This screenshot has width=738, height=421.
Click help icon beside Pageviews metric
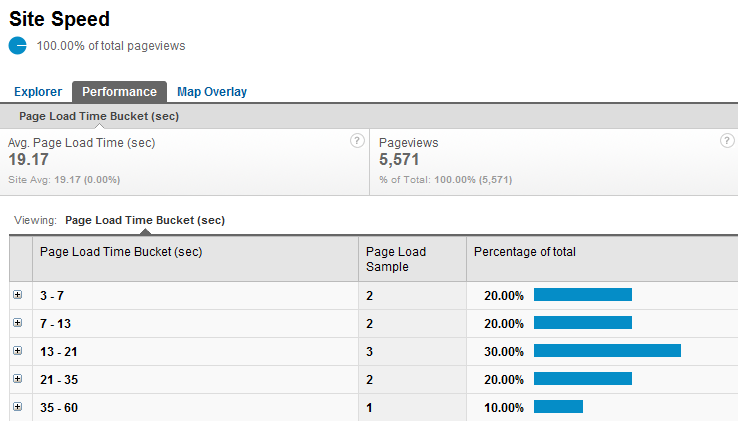(x=727, y=141)
